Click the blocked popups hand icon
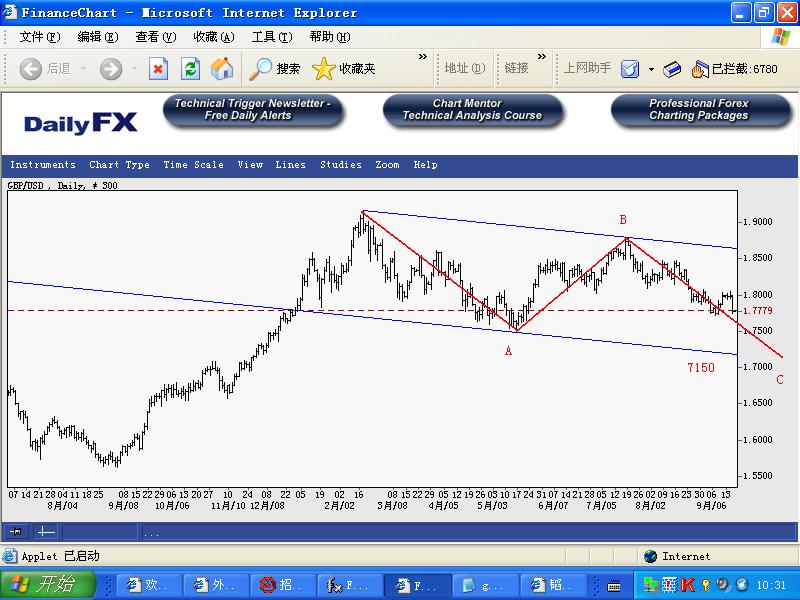Image resolution: width=800 pixels, height=600 pixels. point(700,69)
